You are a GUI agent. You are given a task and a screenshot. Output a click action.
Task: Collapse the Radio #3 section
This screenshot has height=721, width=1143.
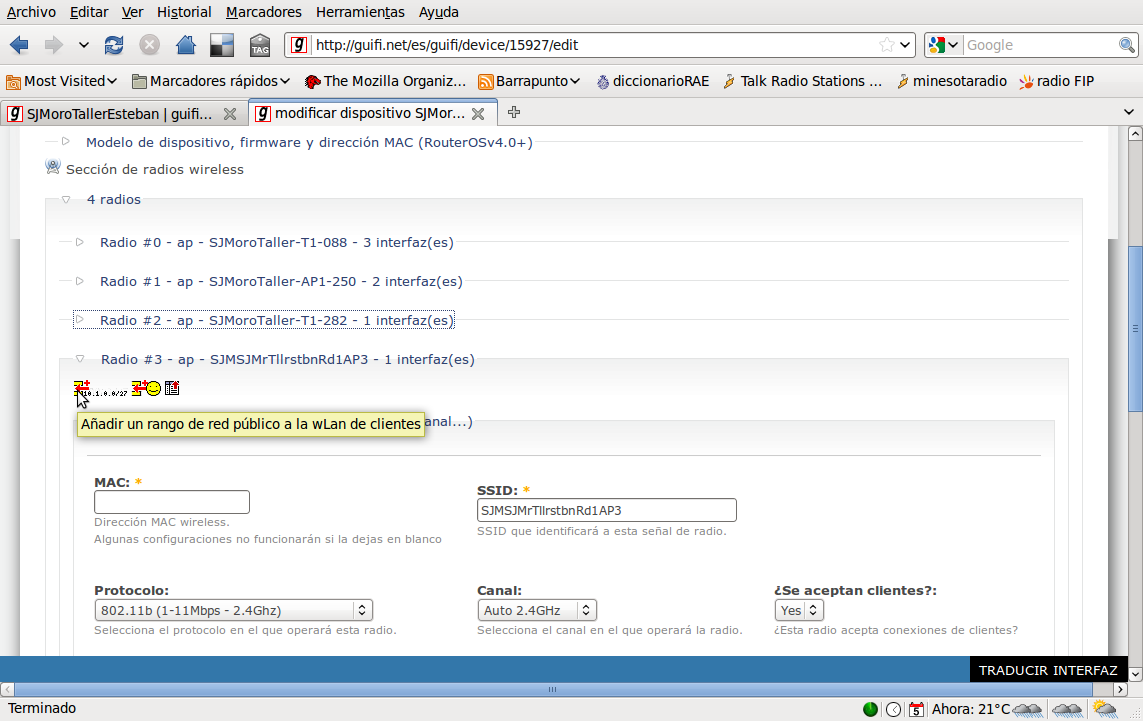point(80,359)
